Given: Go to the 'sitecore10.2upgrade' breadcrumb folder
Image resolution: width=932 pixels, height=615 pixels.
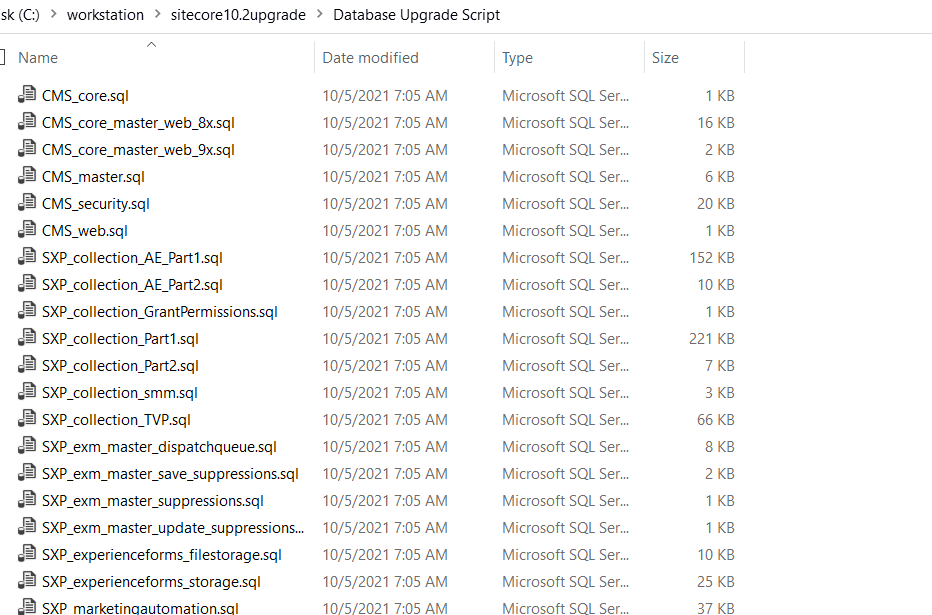Looking at the screenshot, I should [238, 15].
